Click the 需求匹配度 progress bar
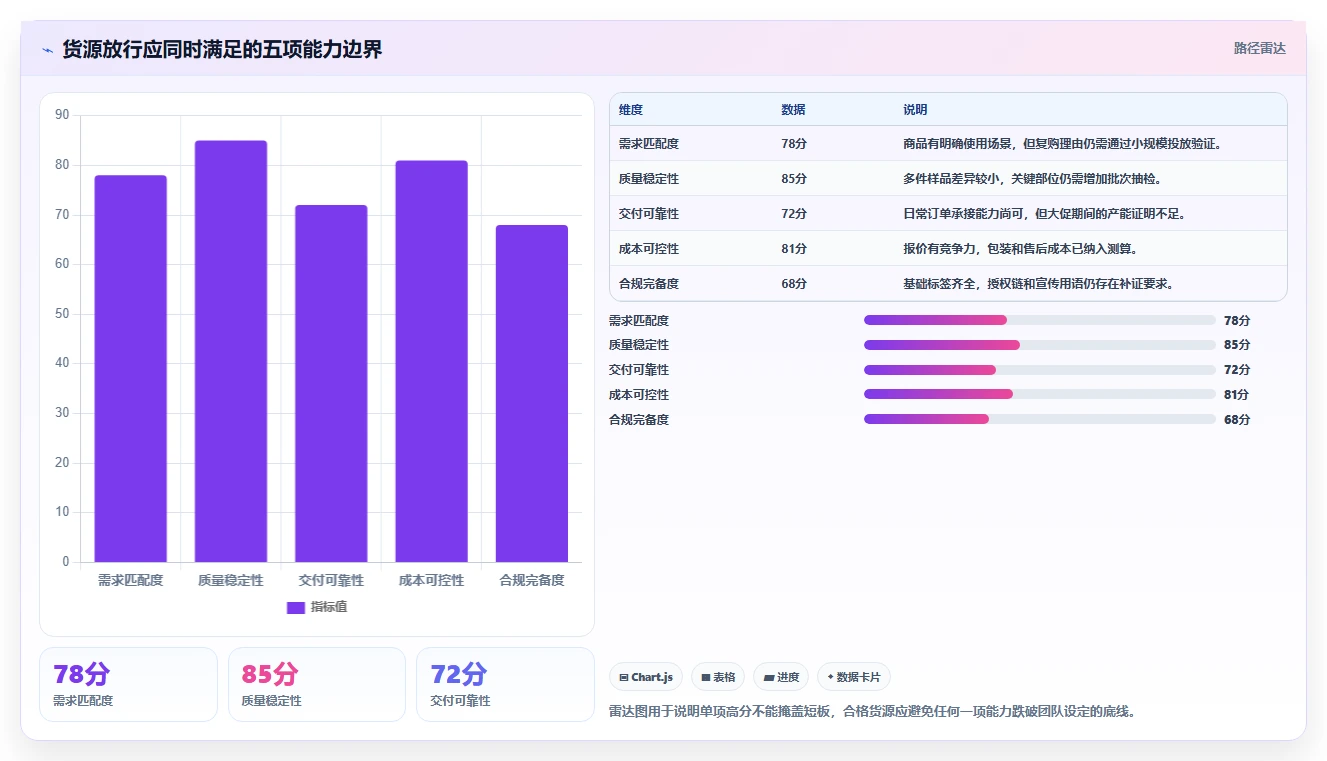The image size is (1327, 761). (1040, 320)
